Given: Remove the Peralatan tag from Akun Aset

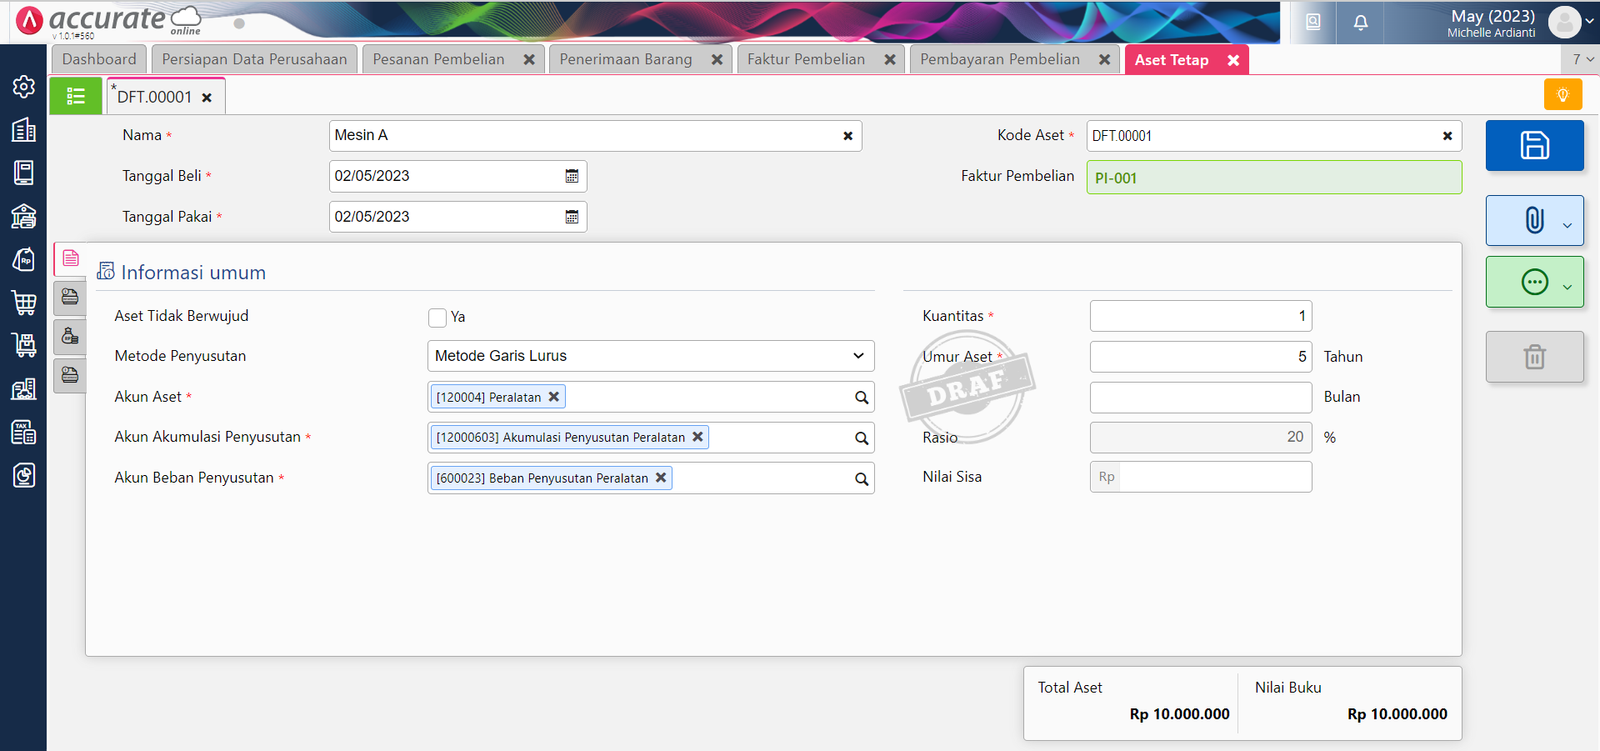Looking at the screenshot, I should 554,397.
